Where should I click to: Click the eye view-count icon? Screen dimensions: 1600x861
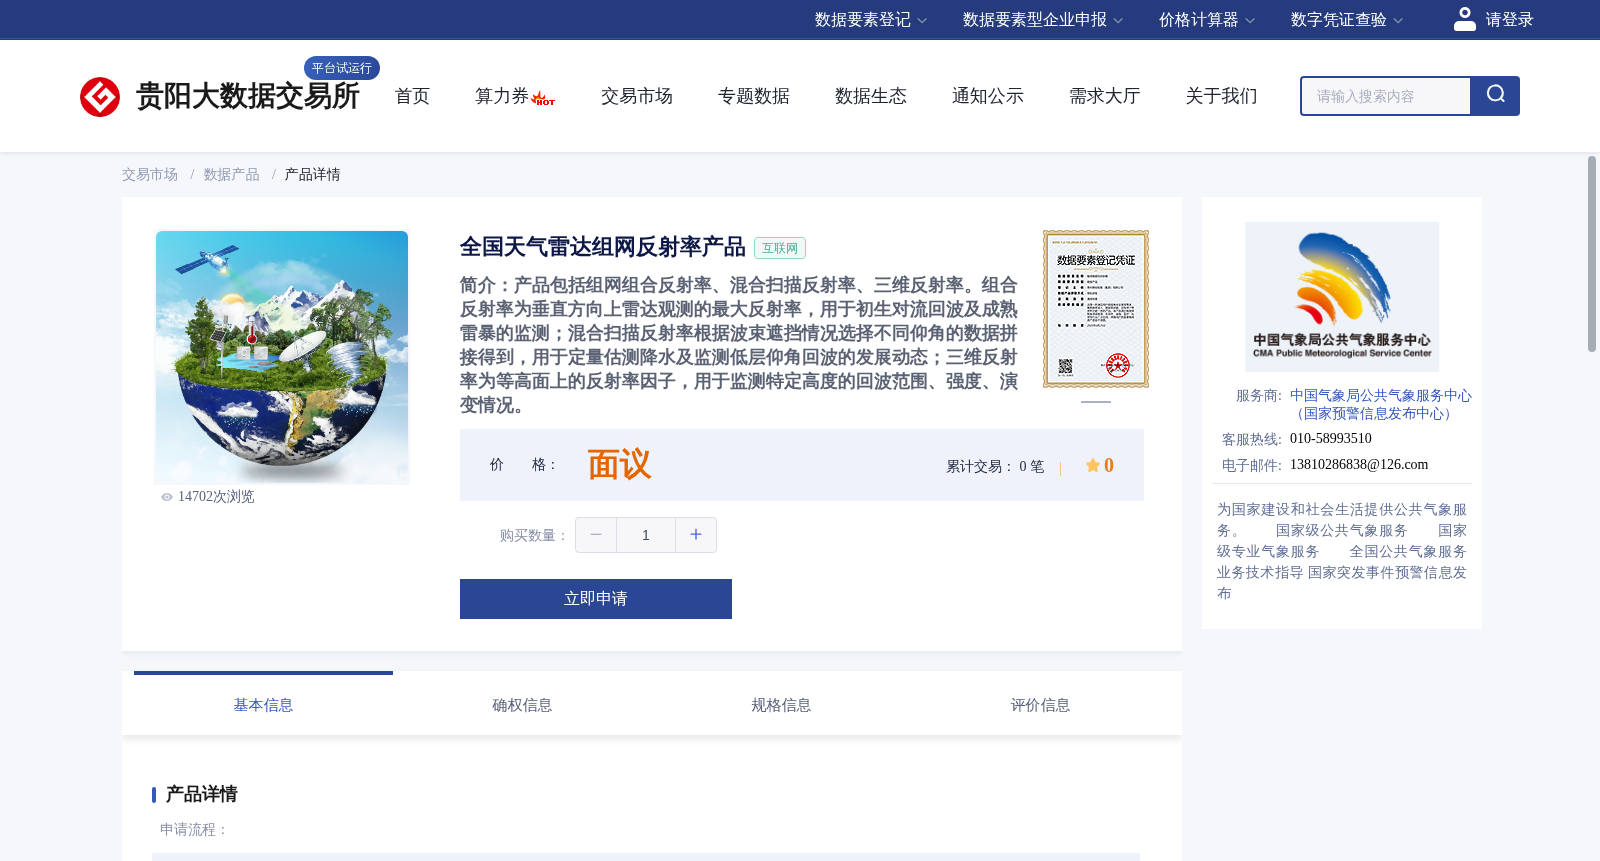[167, 497]
